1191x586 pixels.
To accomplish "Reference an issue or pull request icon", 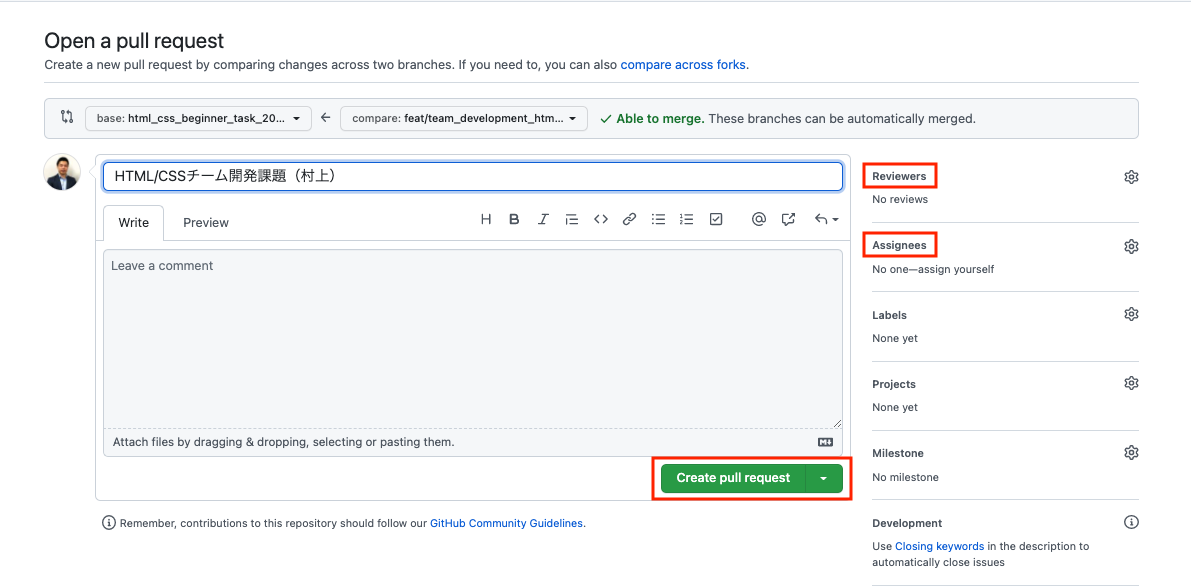I will click(788, 220).
